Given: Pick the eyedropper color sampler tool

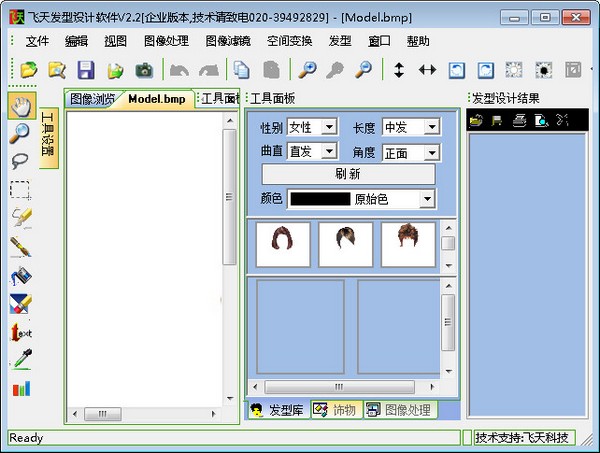Looking at the screenshot, I should pos(20,360).
